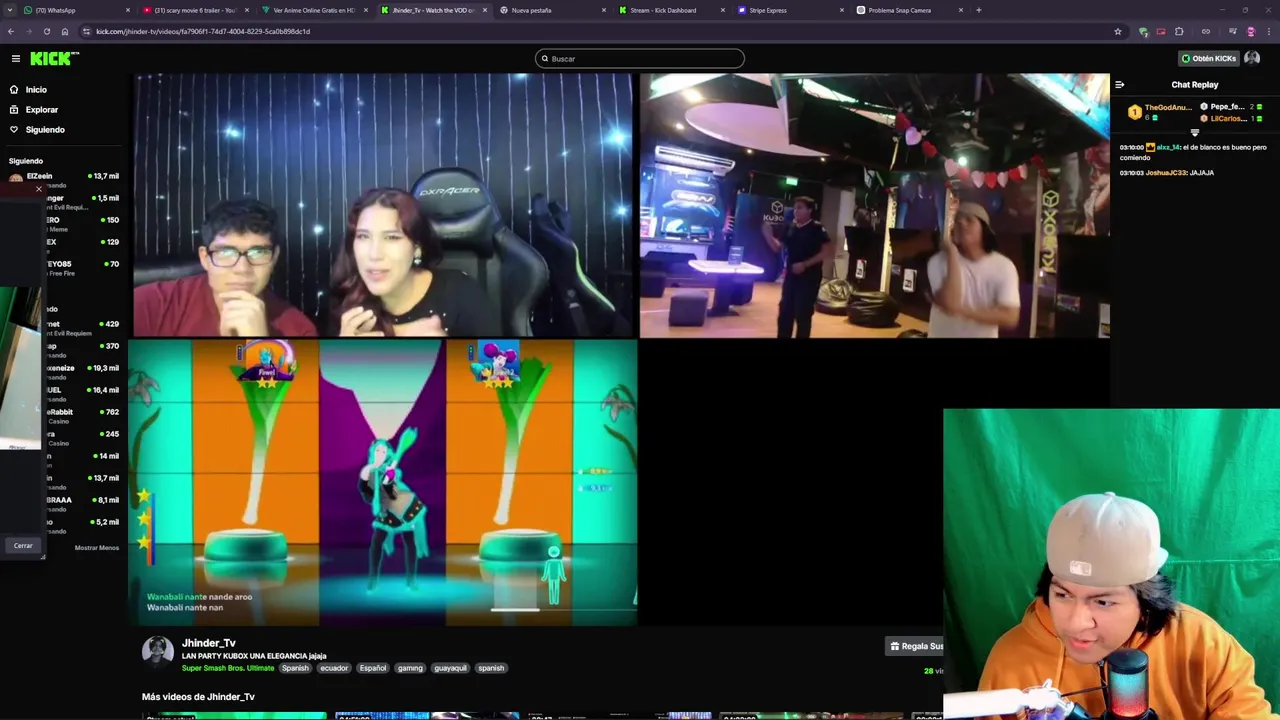
Task: Click the Cerrar button on the popup
Action: [x=23, y=546]
